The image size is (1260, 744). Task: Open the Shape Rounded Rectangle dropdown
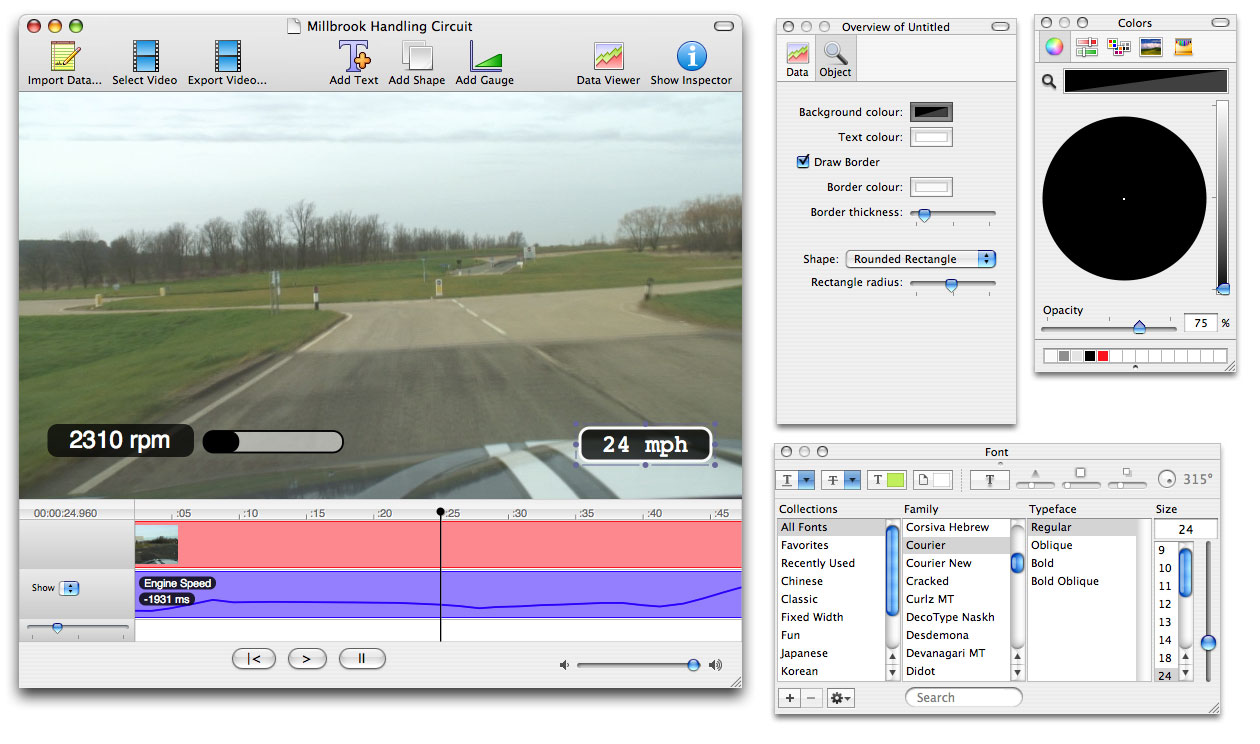(921, 259)
